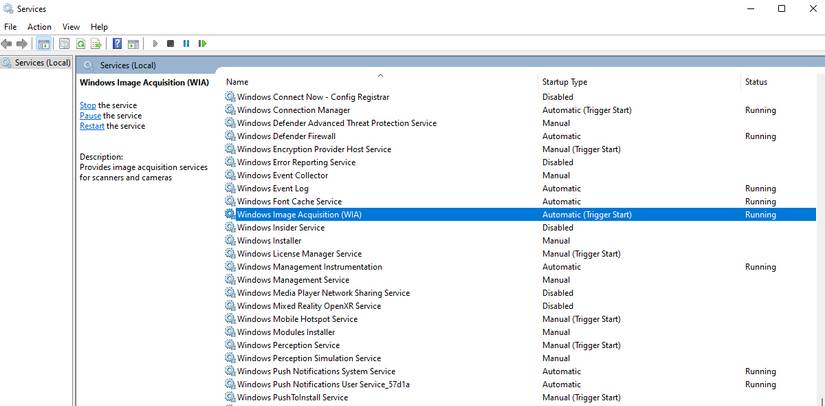
Task: Click the Pause the service link
Action: (x=90, y=116)
